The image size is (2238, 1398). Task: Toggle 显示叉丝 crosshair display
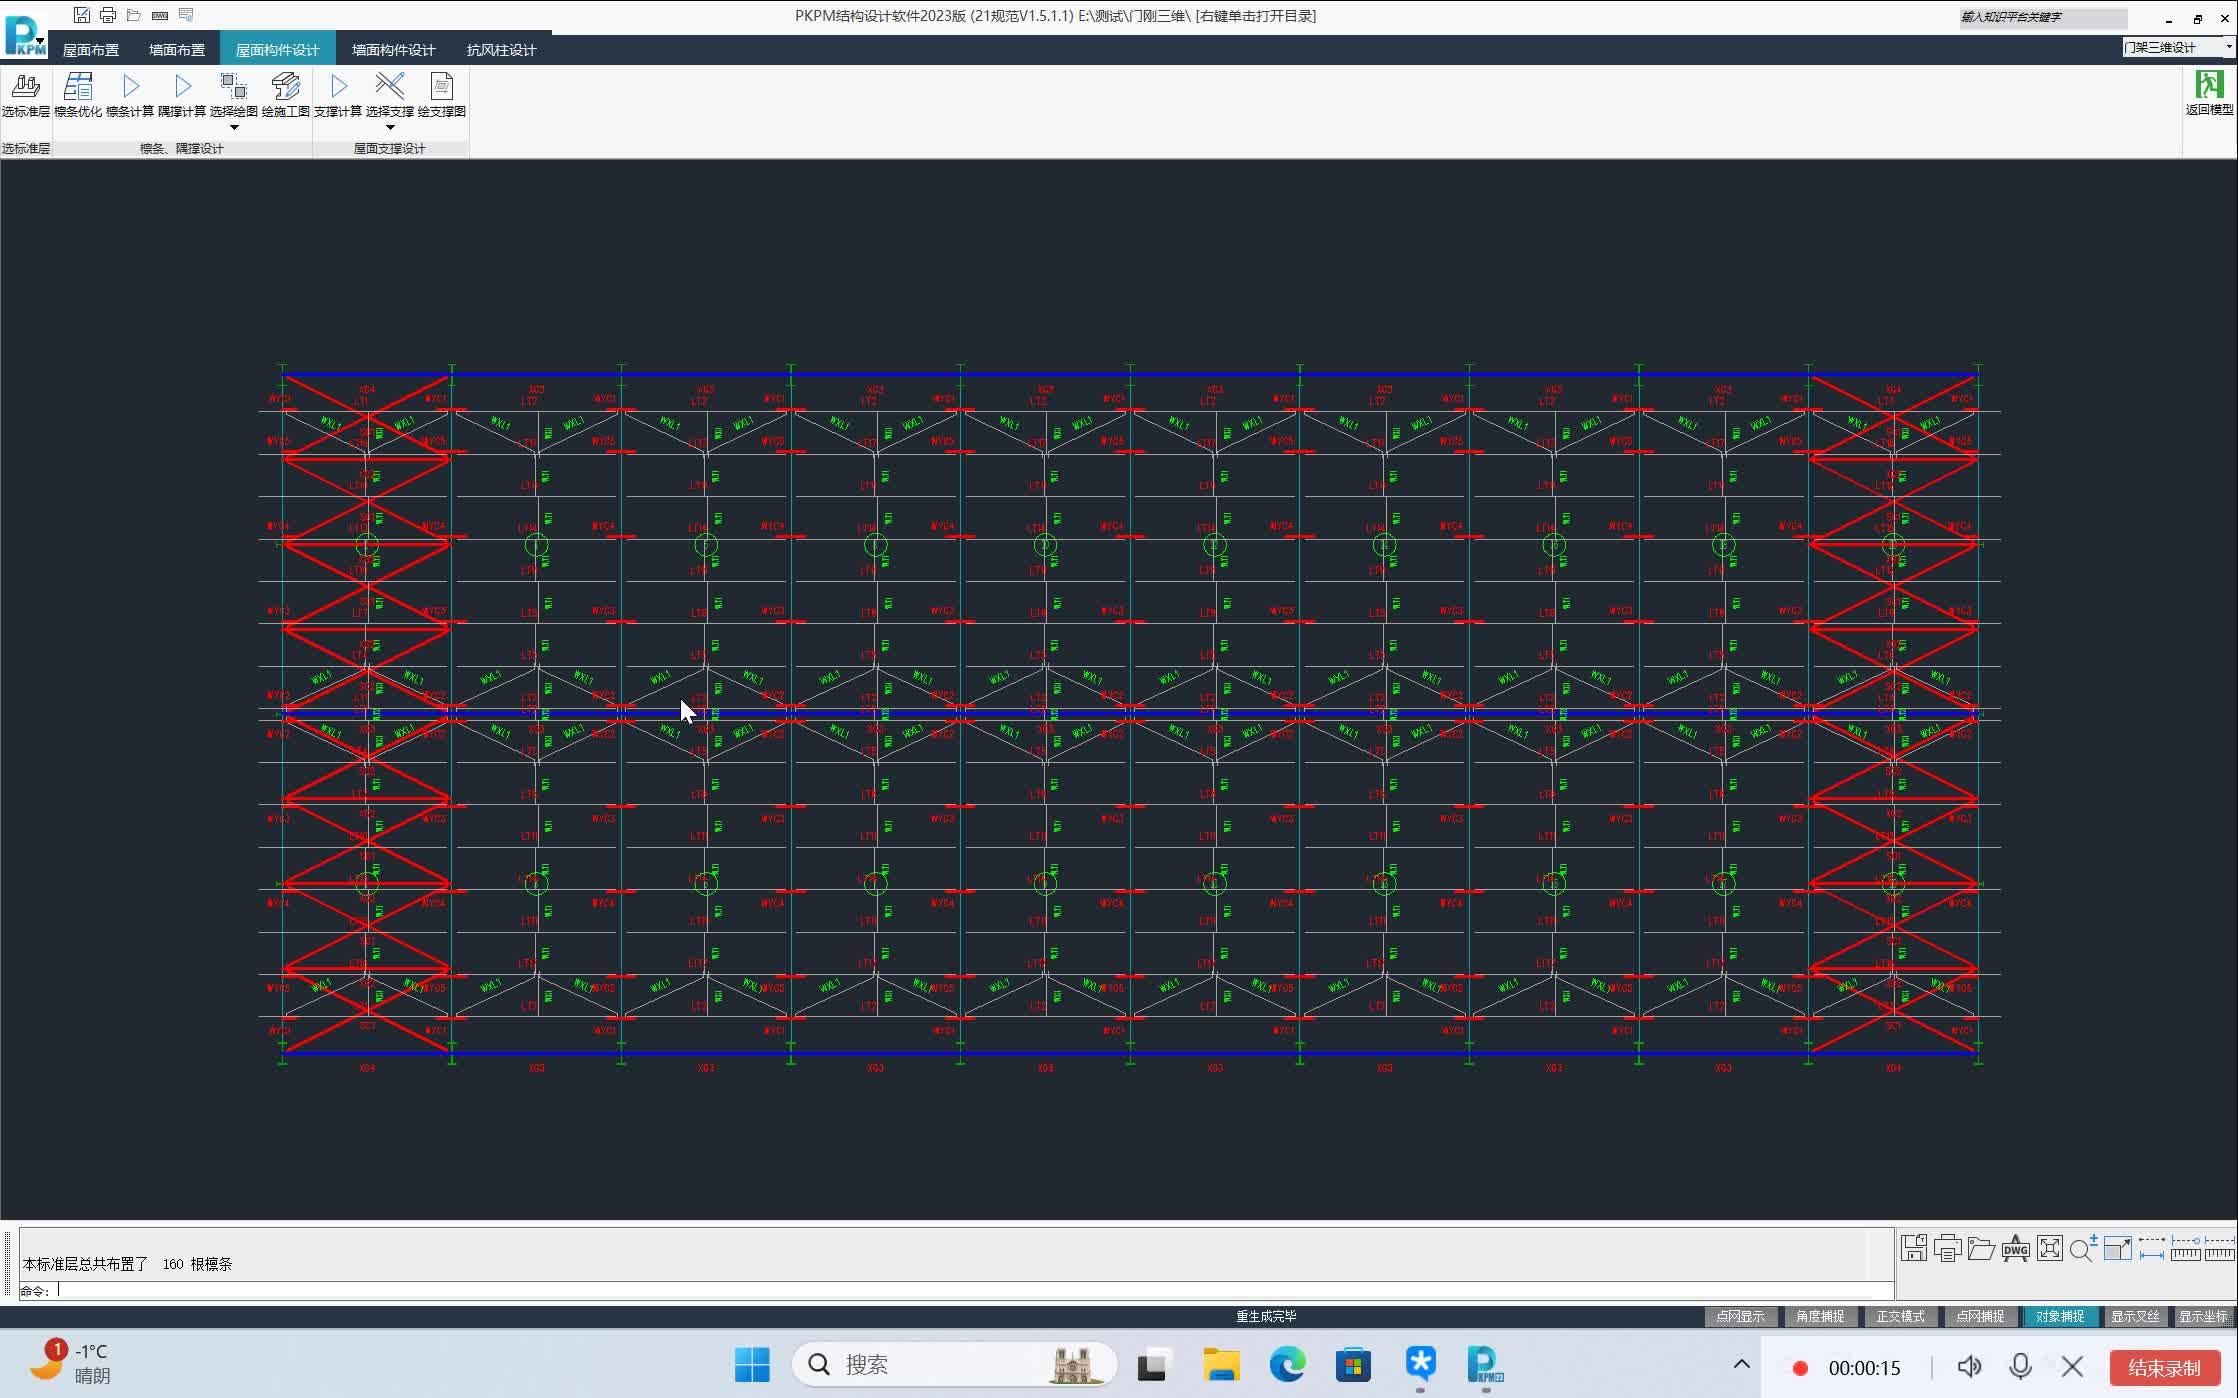(2134, 1316)
